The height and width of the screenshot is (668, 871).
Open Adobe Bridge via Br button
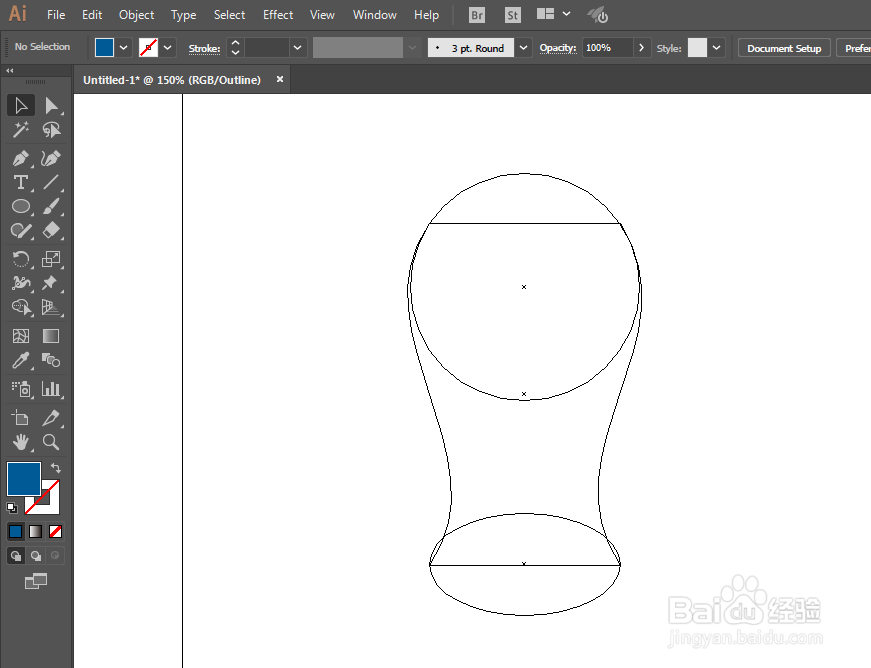[x=477, y=15]
